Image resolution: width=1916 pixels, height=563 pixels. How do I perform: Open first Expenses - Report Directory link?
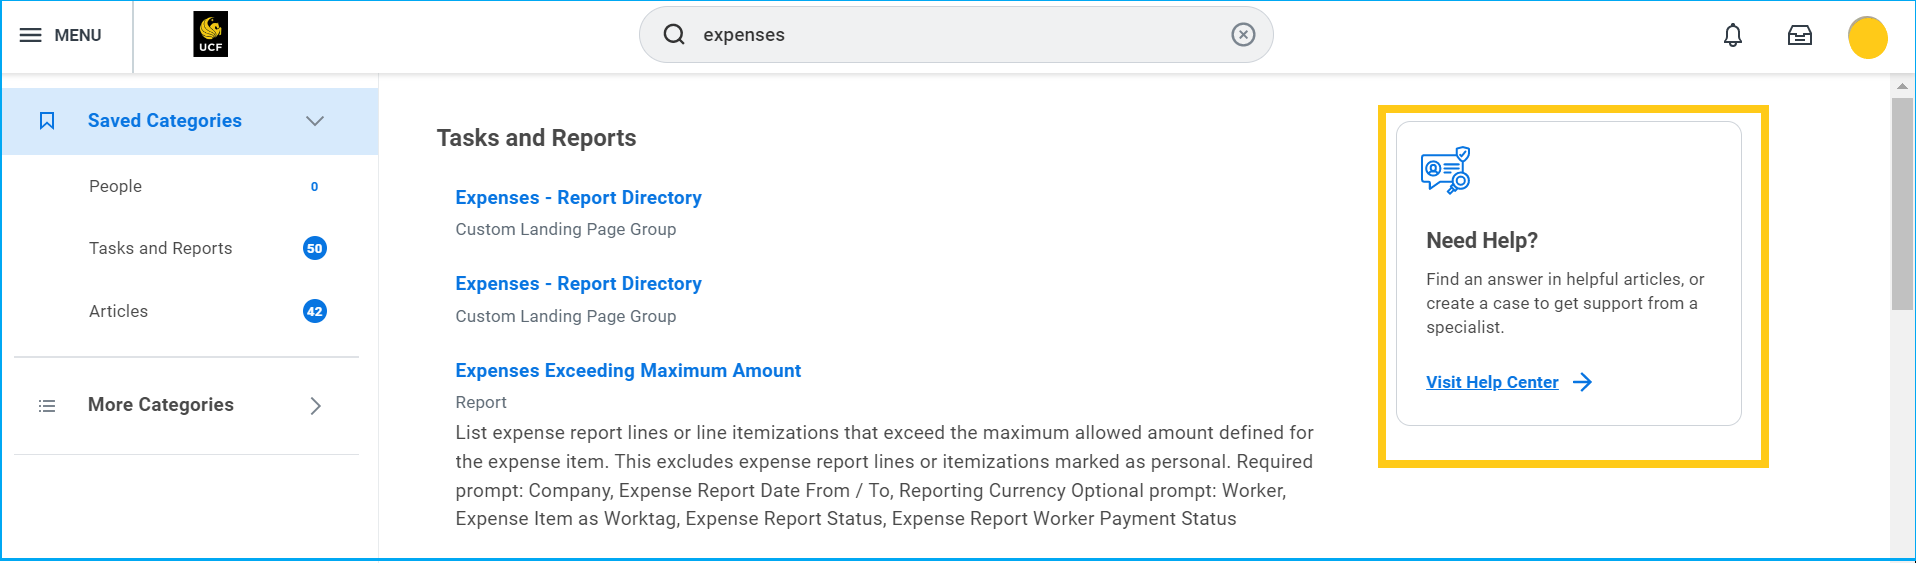578,198
